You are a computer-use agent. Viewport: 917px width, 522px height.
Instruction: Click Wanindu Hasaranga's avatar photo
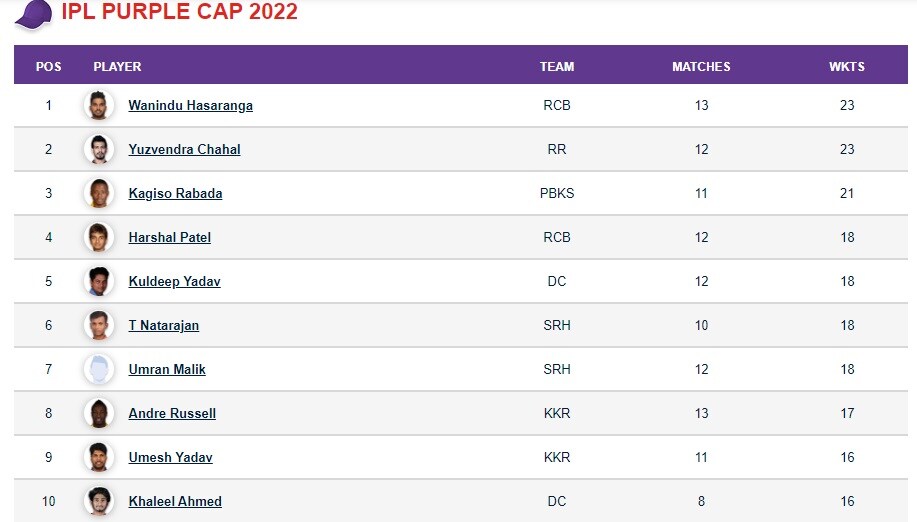(99, 105)
